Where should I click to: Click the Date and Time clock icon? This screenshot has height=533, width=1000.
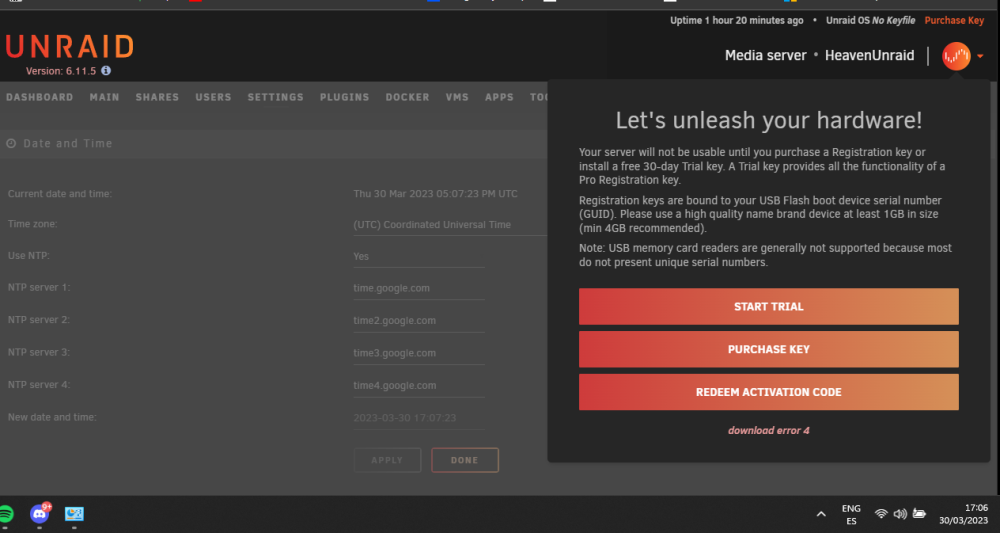[x=11, y=143]
